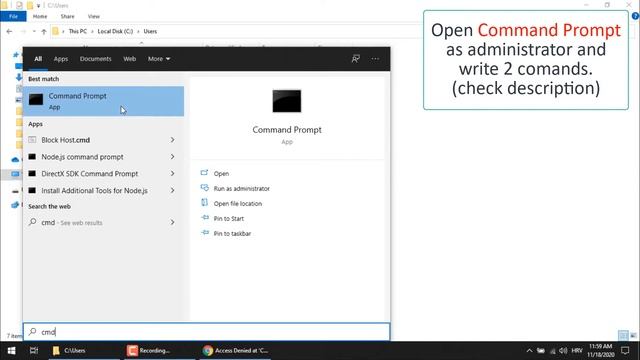Click the Command Prompt icon in best match

coord(36,99)
